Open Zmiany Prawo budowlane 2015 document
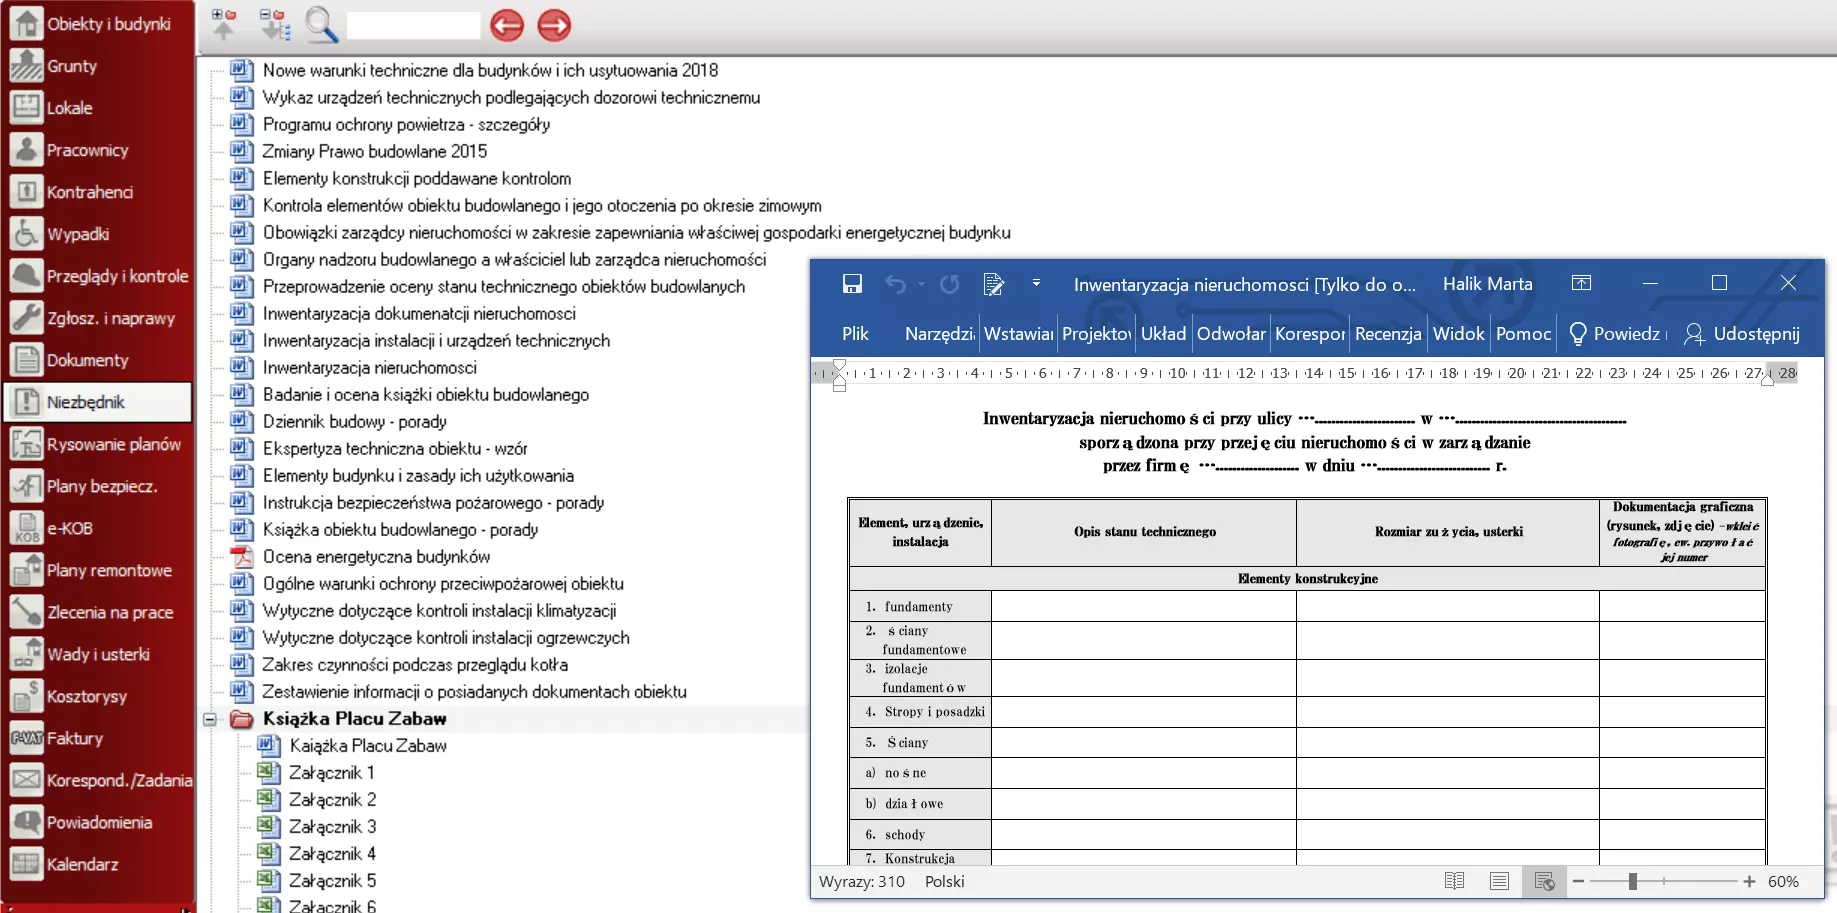This screenshot has width=1837, height=913. (374, 152)
